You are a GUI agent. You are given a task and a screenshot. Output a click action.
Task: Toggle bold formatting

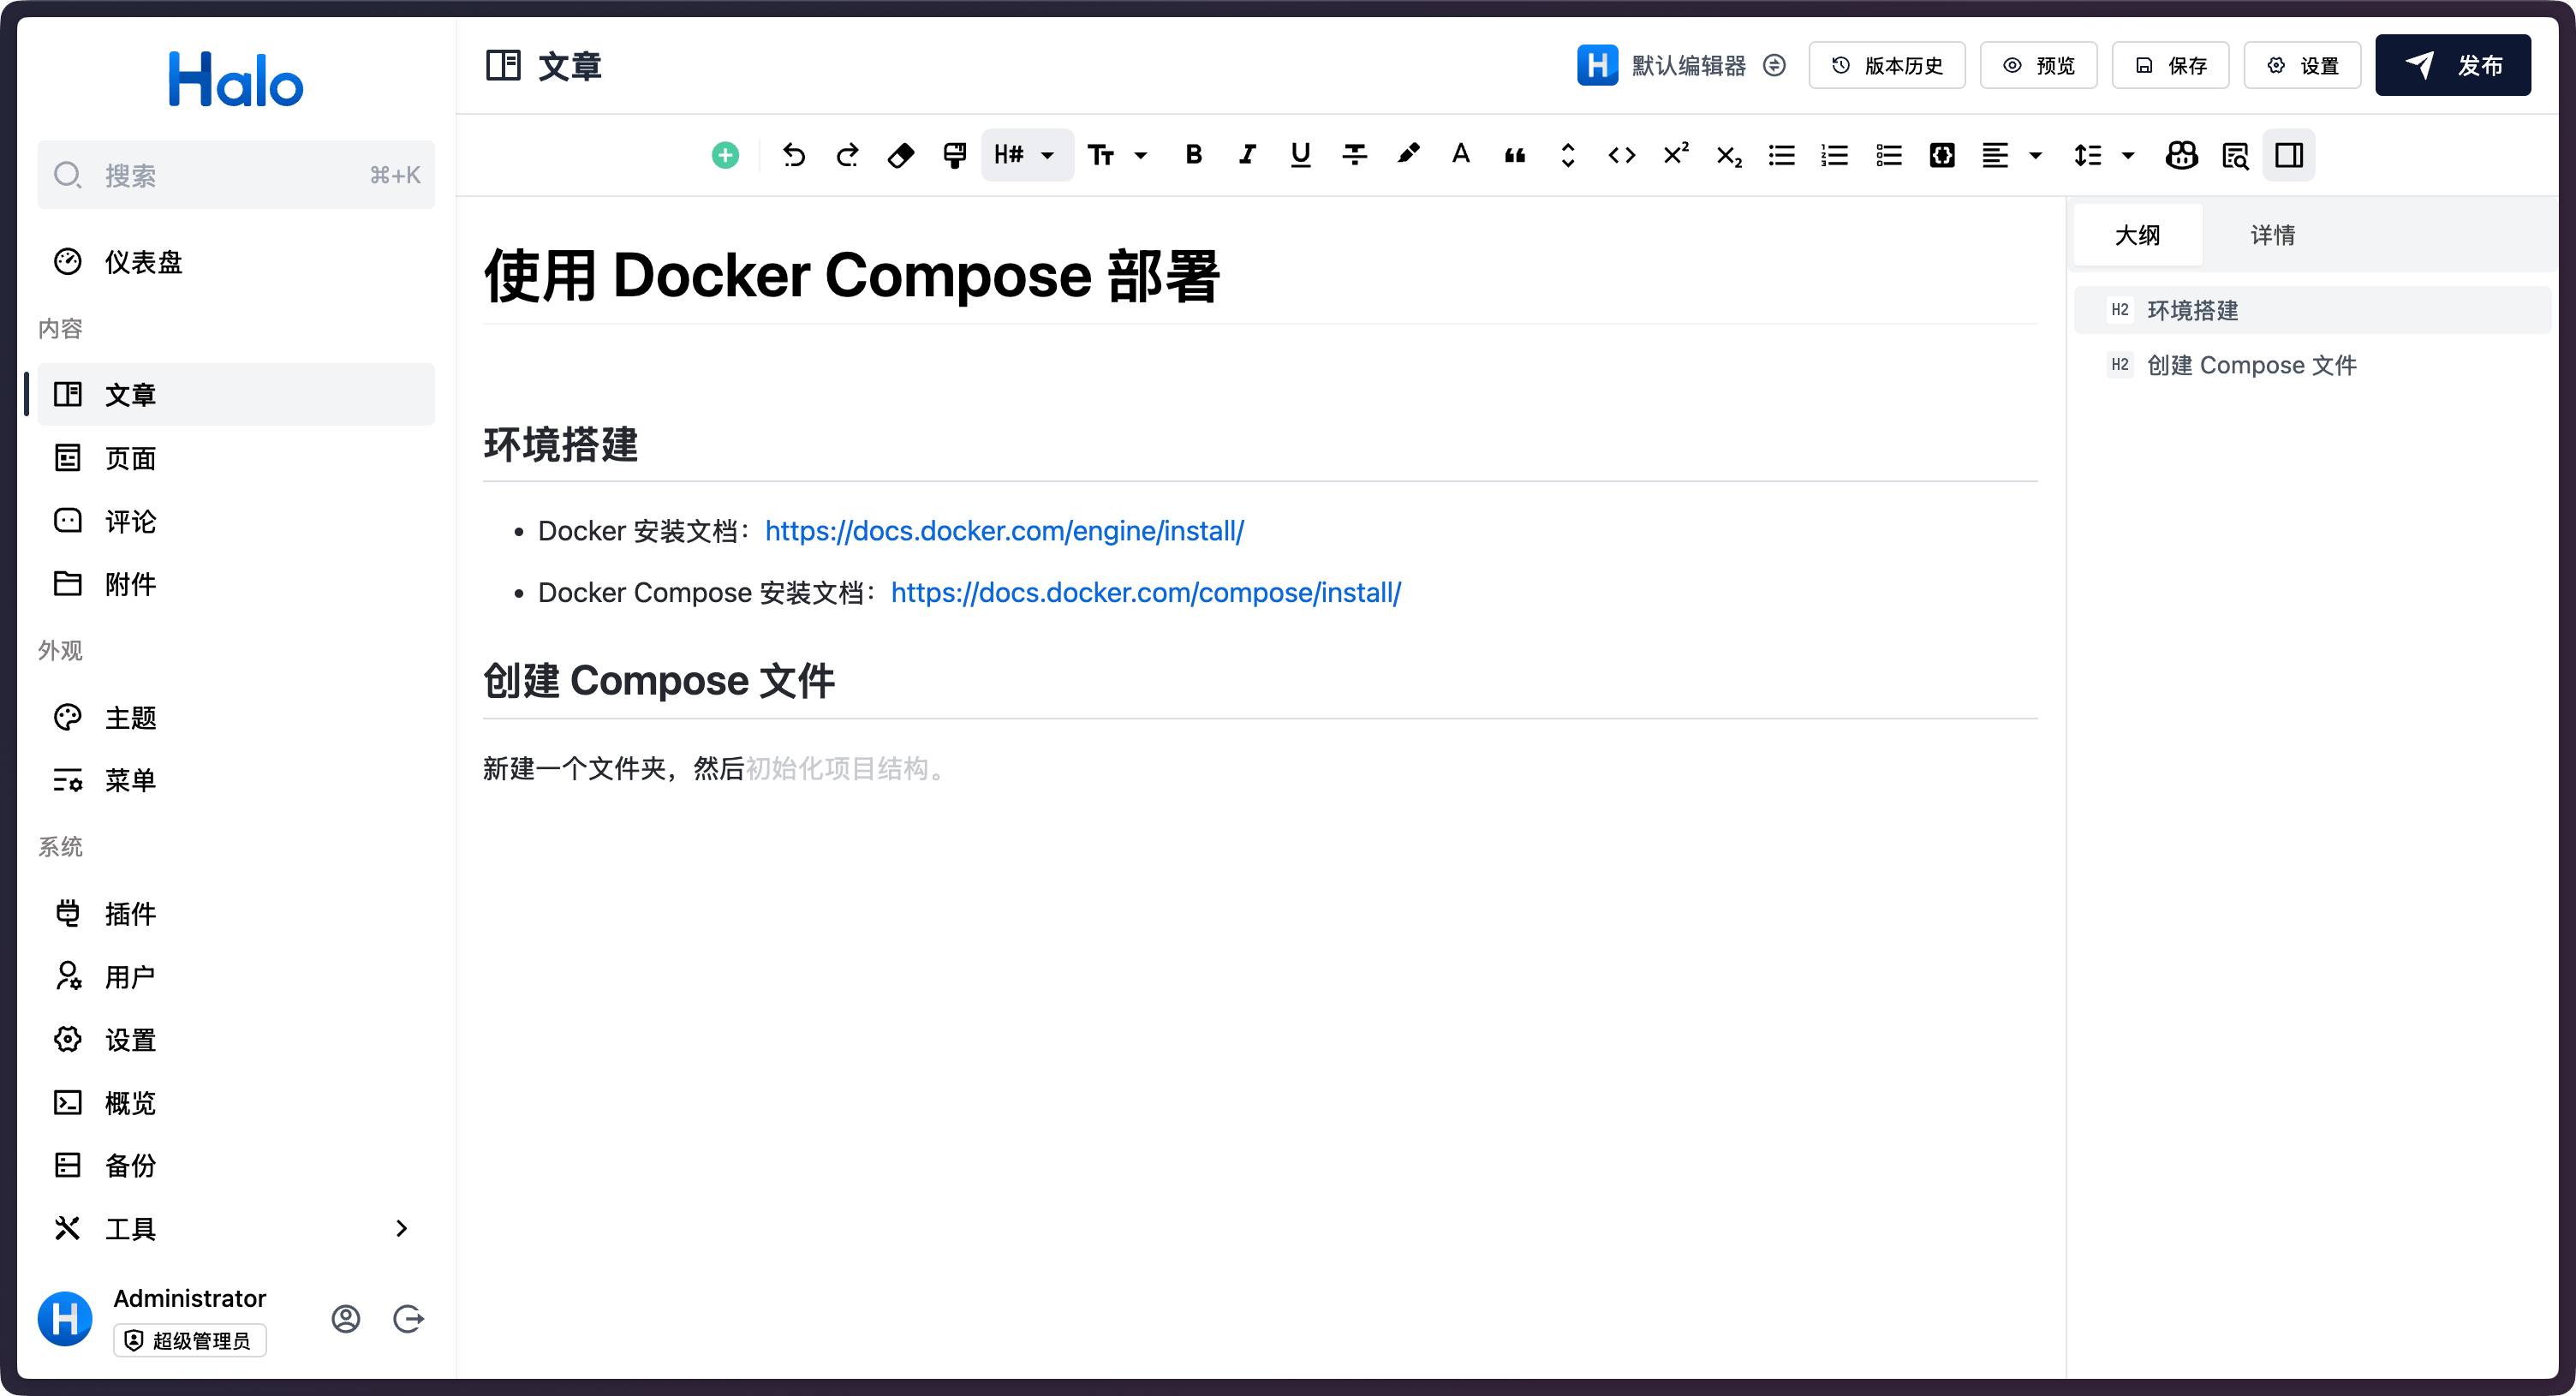1193,155
